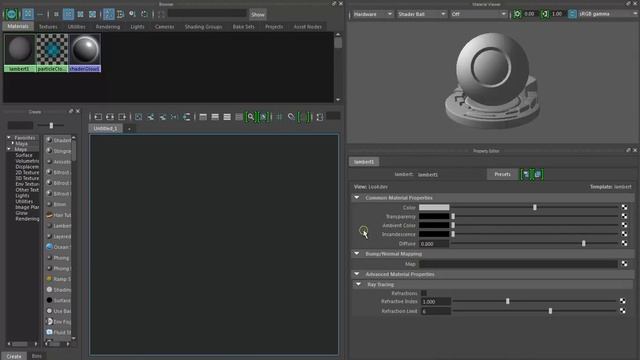This screenshot has height=360, width=640.
Task: Click the Color swatch in property editor
Action: (434, 207)
